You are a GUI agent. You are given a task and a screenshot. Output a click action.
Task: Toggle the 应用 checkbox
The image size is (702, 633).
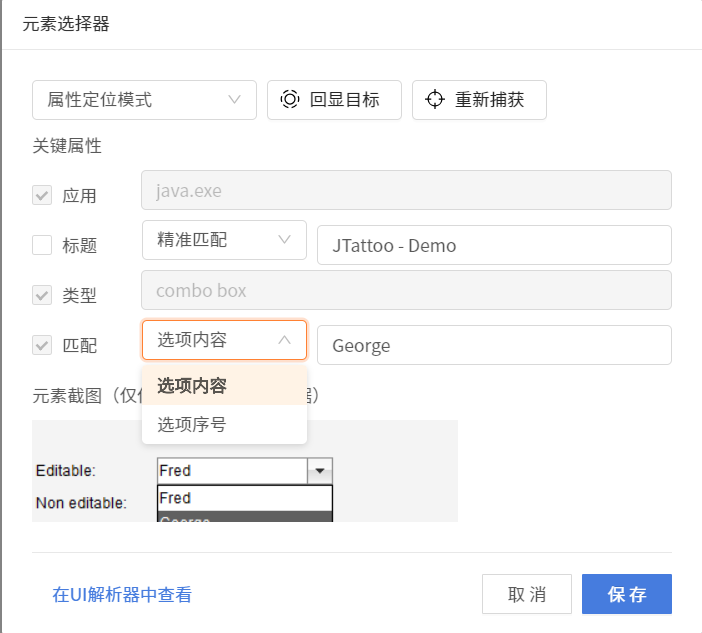point(42,195)
